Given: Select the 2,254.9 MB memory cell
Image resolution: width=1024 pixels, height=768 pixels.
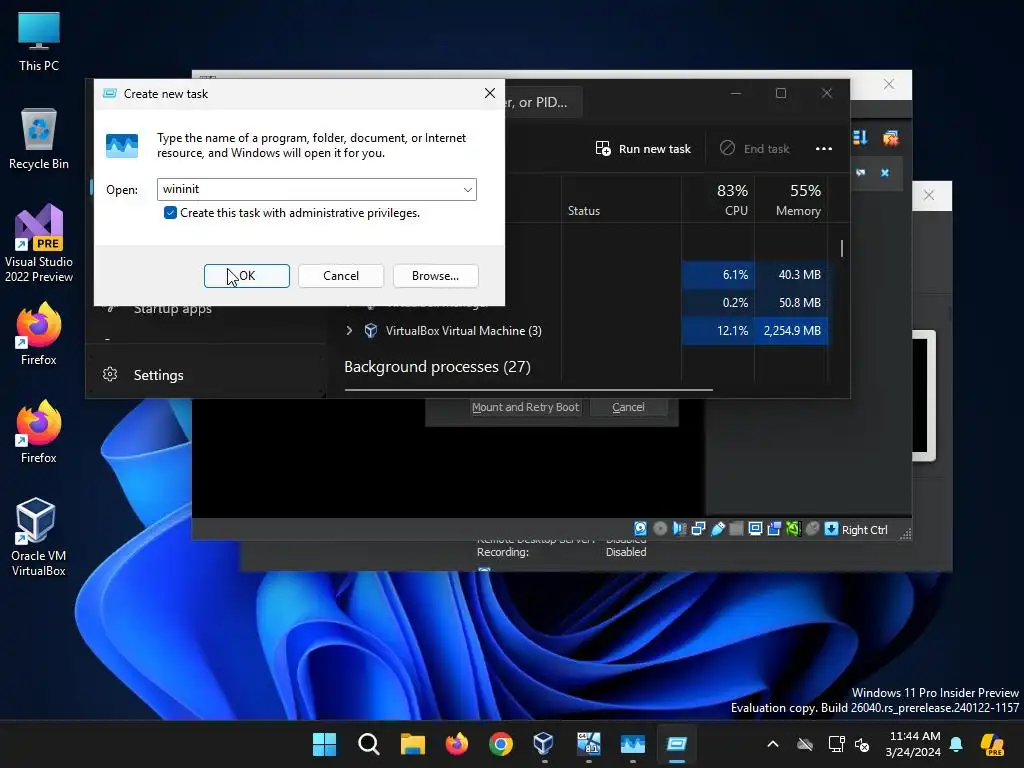Looking at the screenshot, I should (x=792, y=330).
